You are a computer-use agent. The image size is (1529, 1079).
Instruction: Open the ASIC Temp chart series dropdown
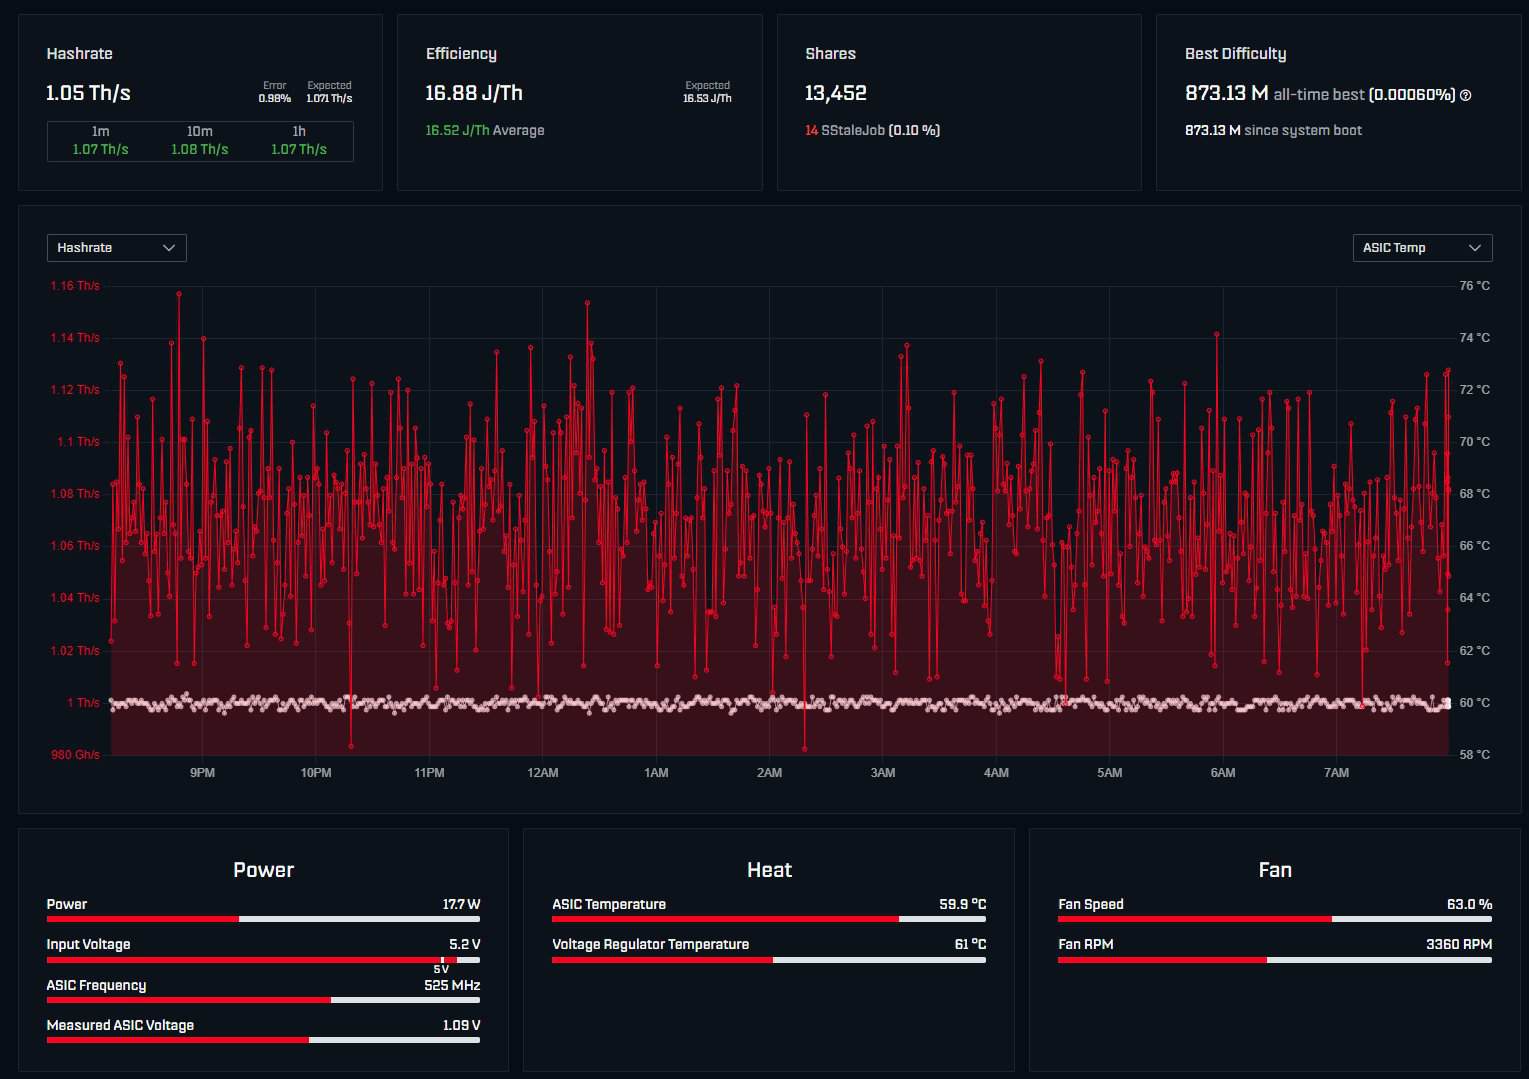click(1421, 248)
